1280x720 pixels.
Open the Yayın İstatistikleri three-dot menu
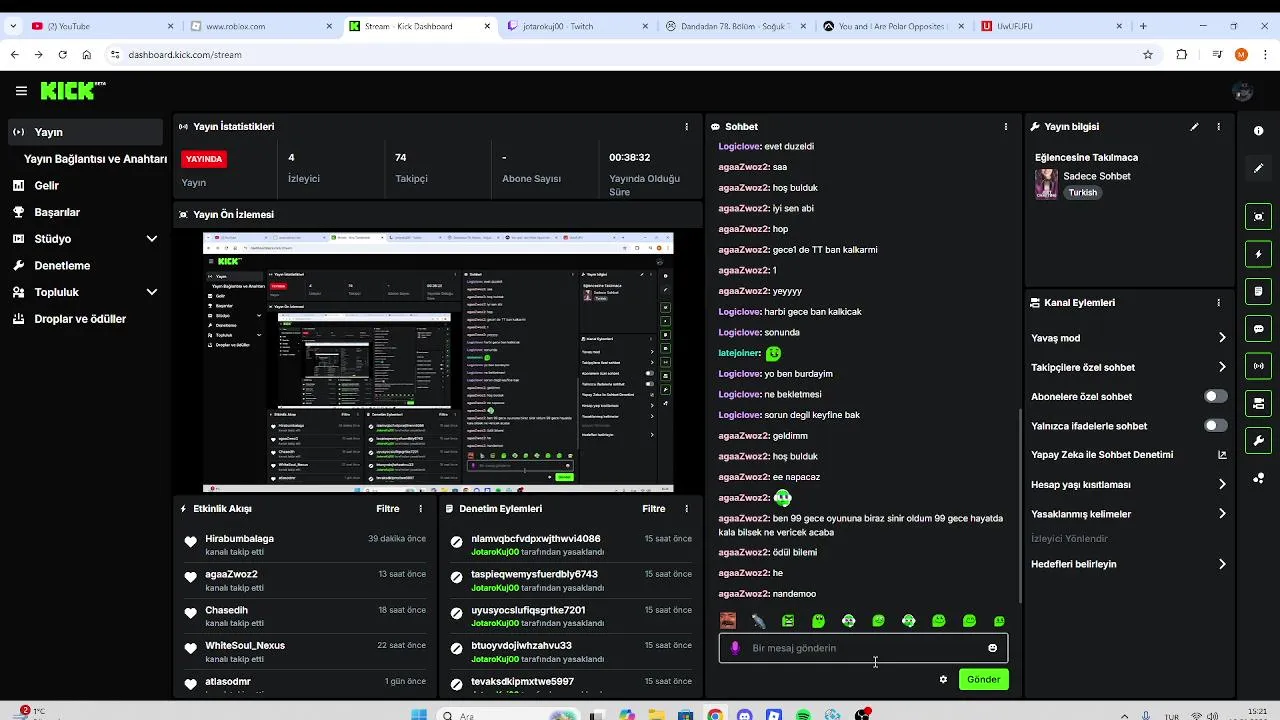(x=686, y=127)
